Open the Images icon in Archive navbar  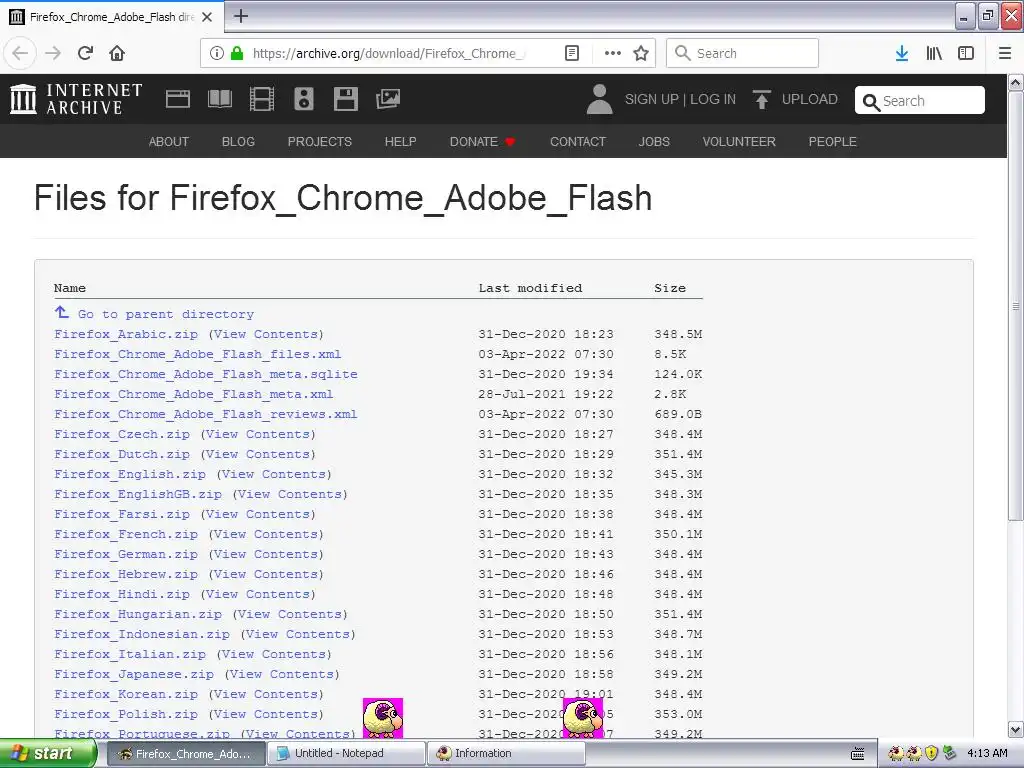click(x=388, y=99)
